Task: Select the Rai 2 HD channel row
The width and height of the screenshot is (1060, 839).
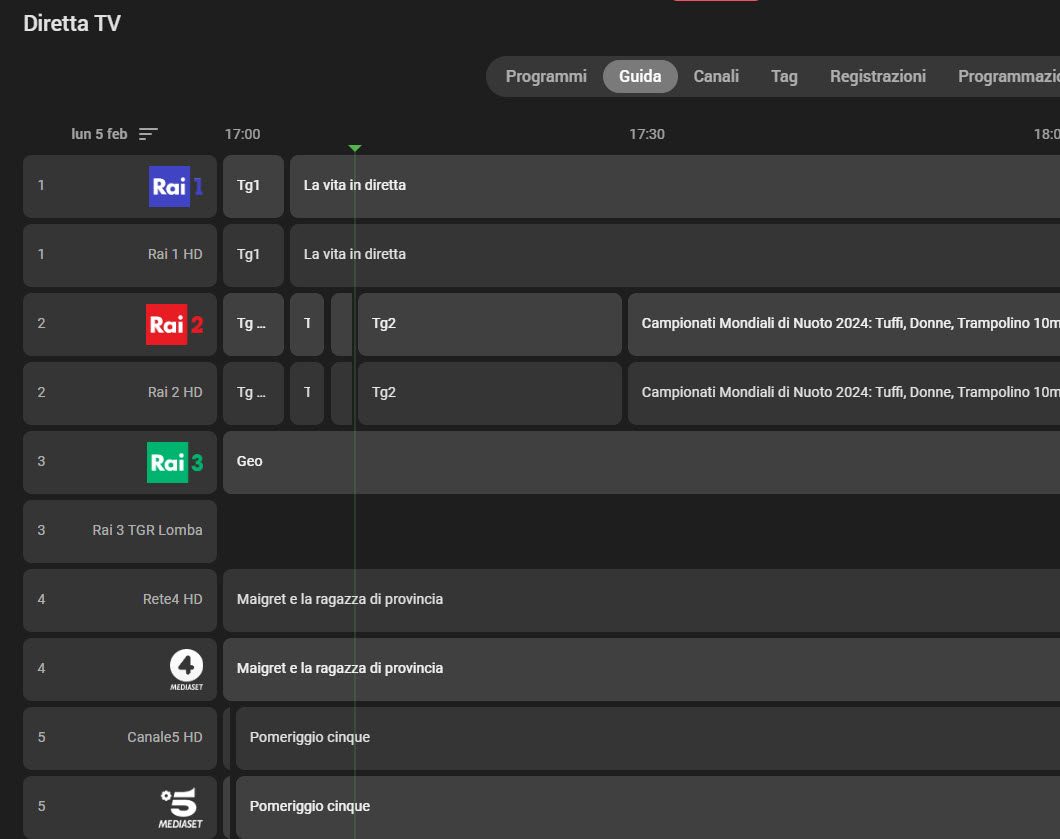Action: (120, 393)
